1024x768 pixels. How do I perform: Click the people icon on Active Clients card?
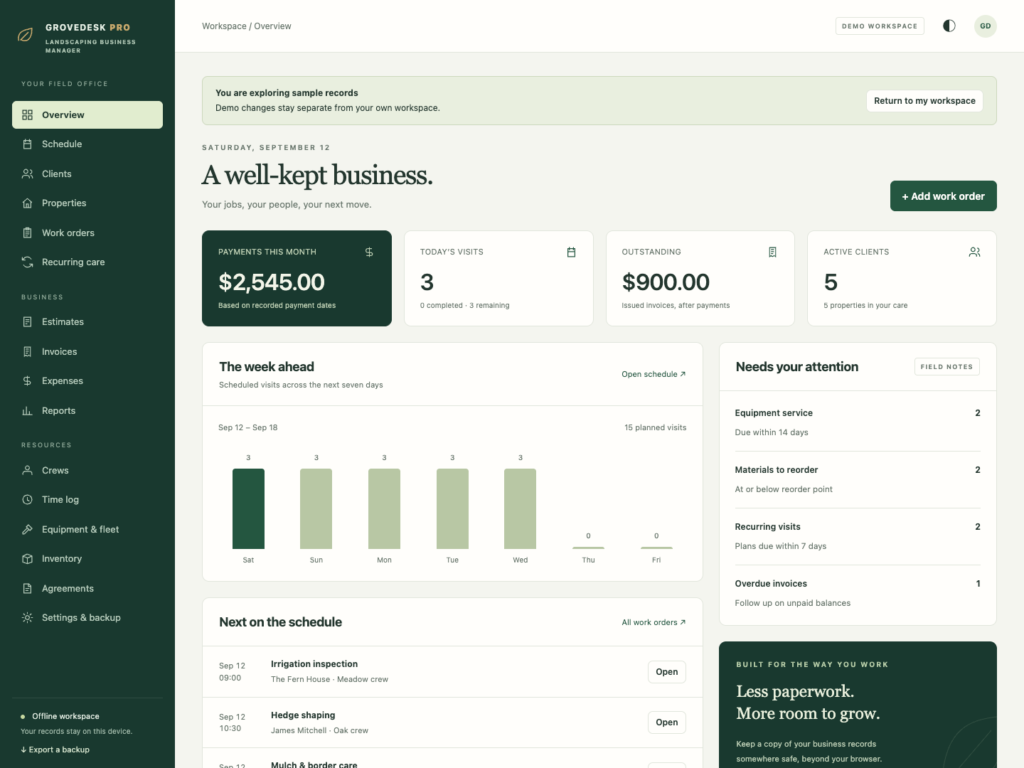[x=974, y=252]
